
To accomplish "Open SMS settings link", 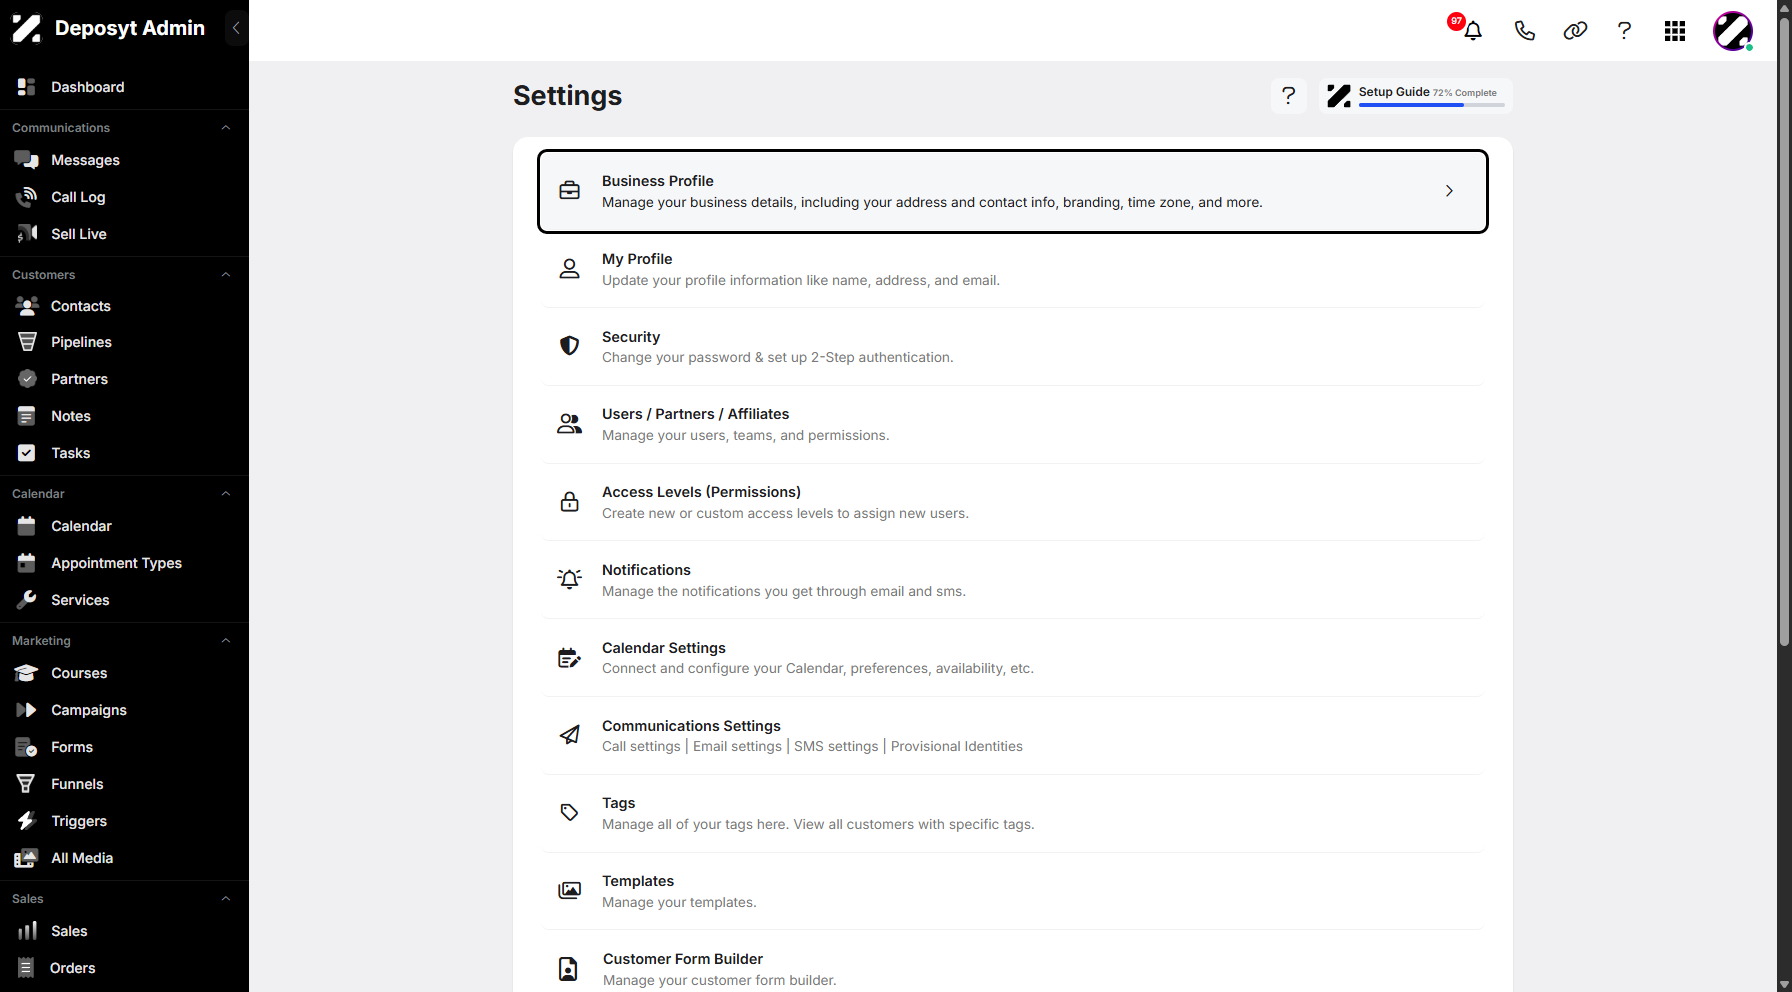I will (x=836, y=747).
